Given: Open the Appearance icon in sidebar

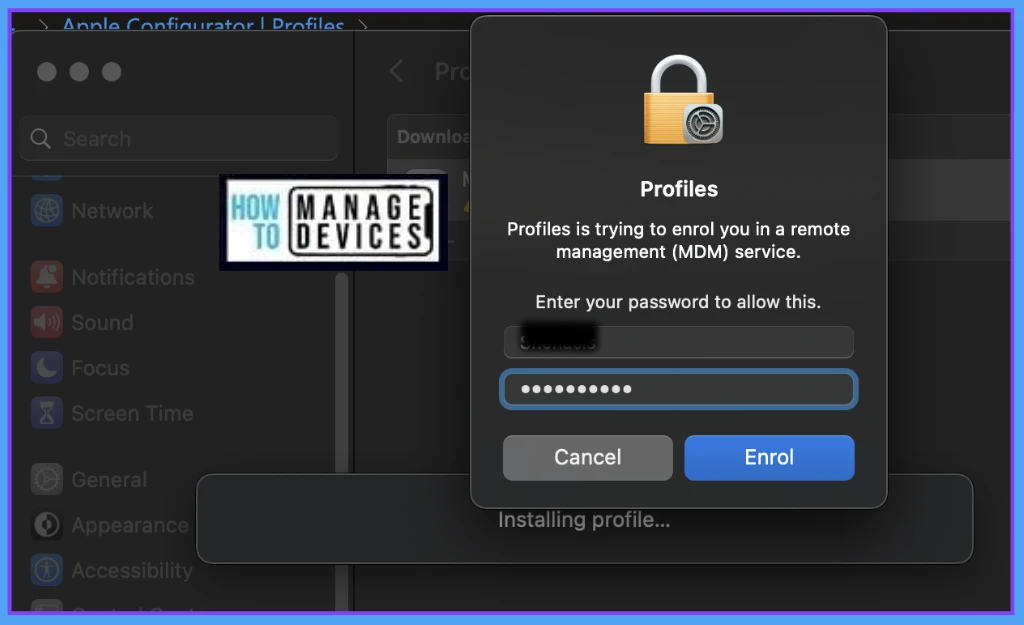Looking at the screenshot, I should 46,524.
